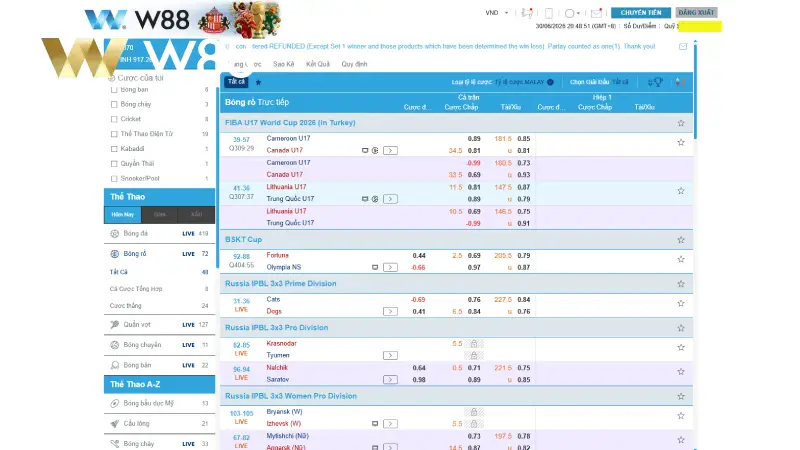Screen dimensions: 800x450
Task: Click the page vertical scrollbar
Action: [695, 92]
